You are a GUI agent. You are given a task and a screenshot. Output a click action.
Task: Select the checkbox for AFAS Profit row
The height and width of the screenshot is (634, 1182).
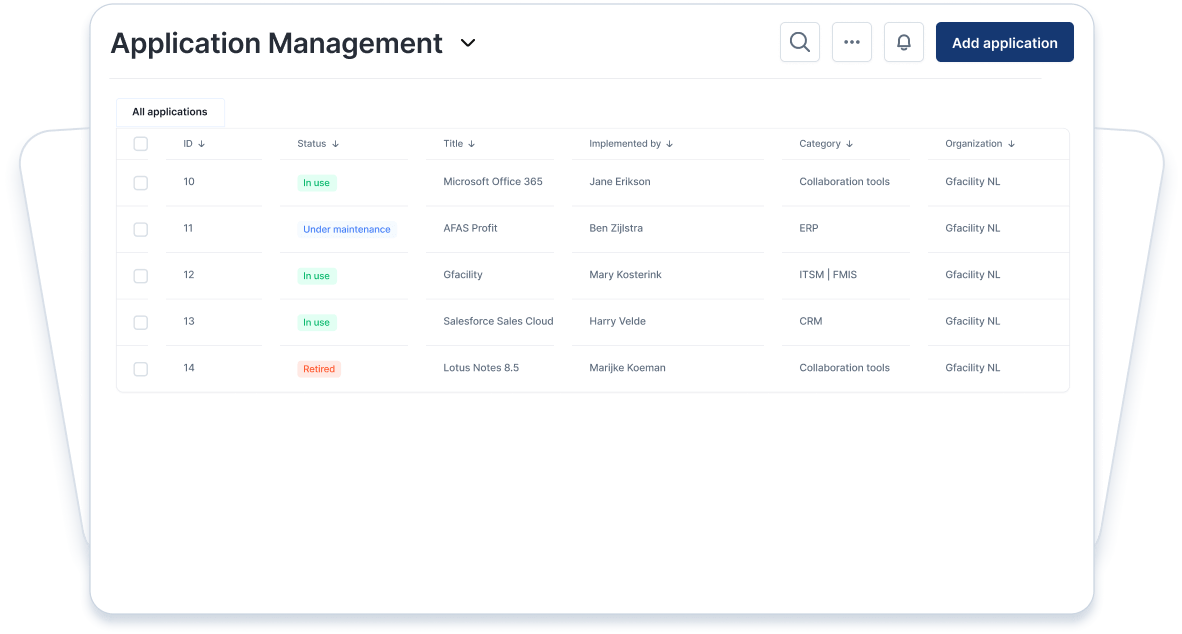pyautogui.click(x=140, y=229)
